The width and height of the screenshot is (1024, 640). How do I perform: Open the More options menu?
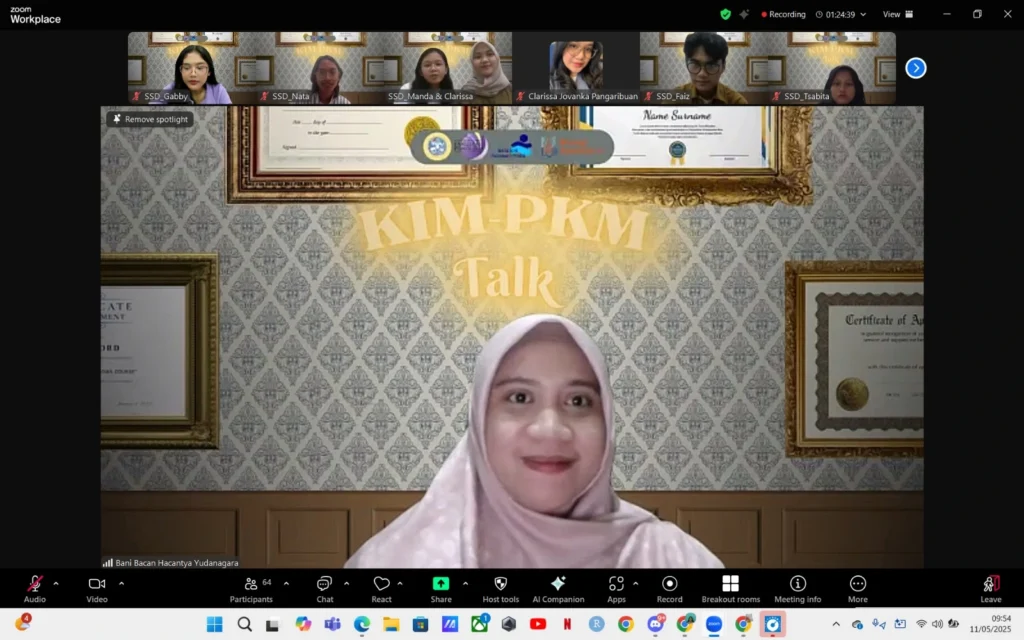[x=857, y=588]
